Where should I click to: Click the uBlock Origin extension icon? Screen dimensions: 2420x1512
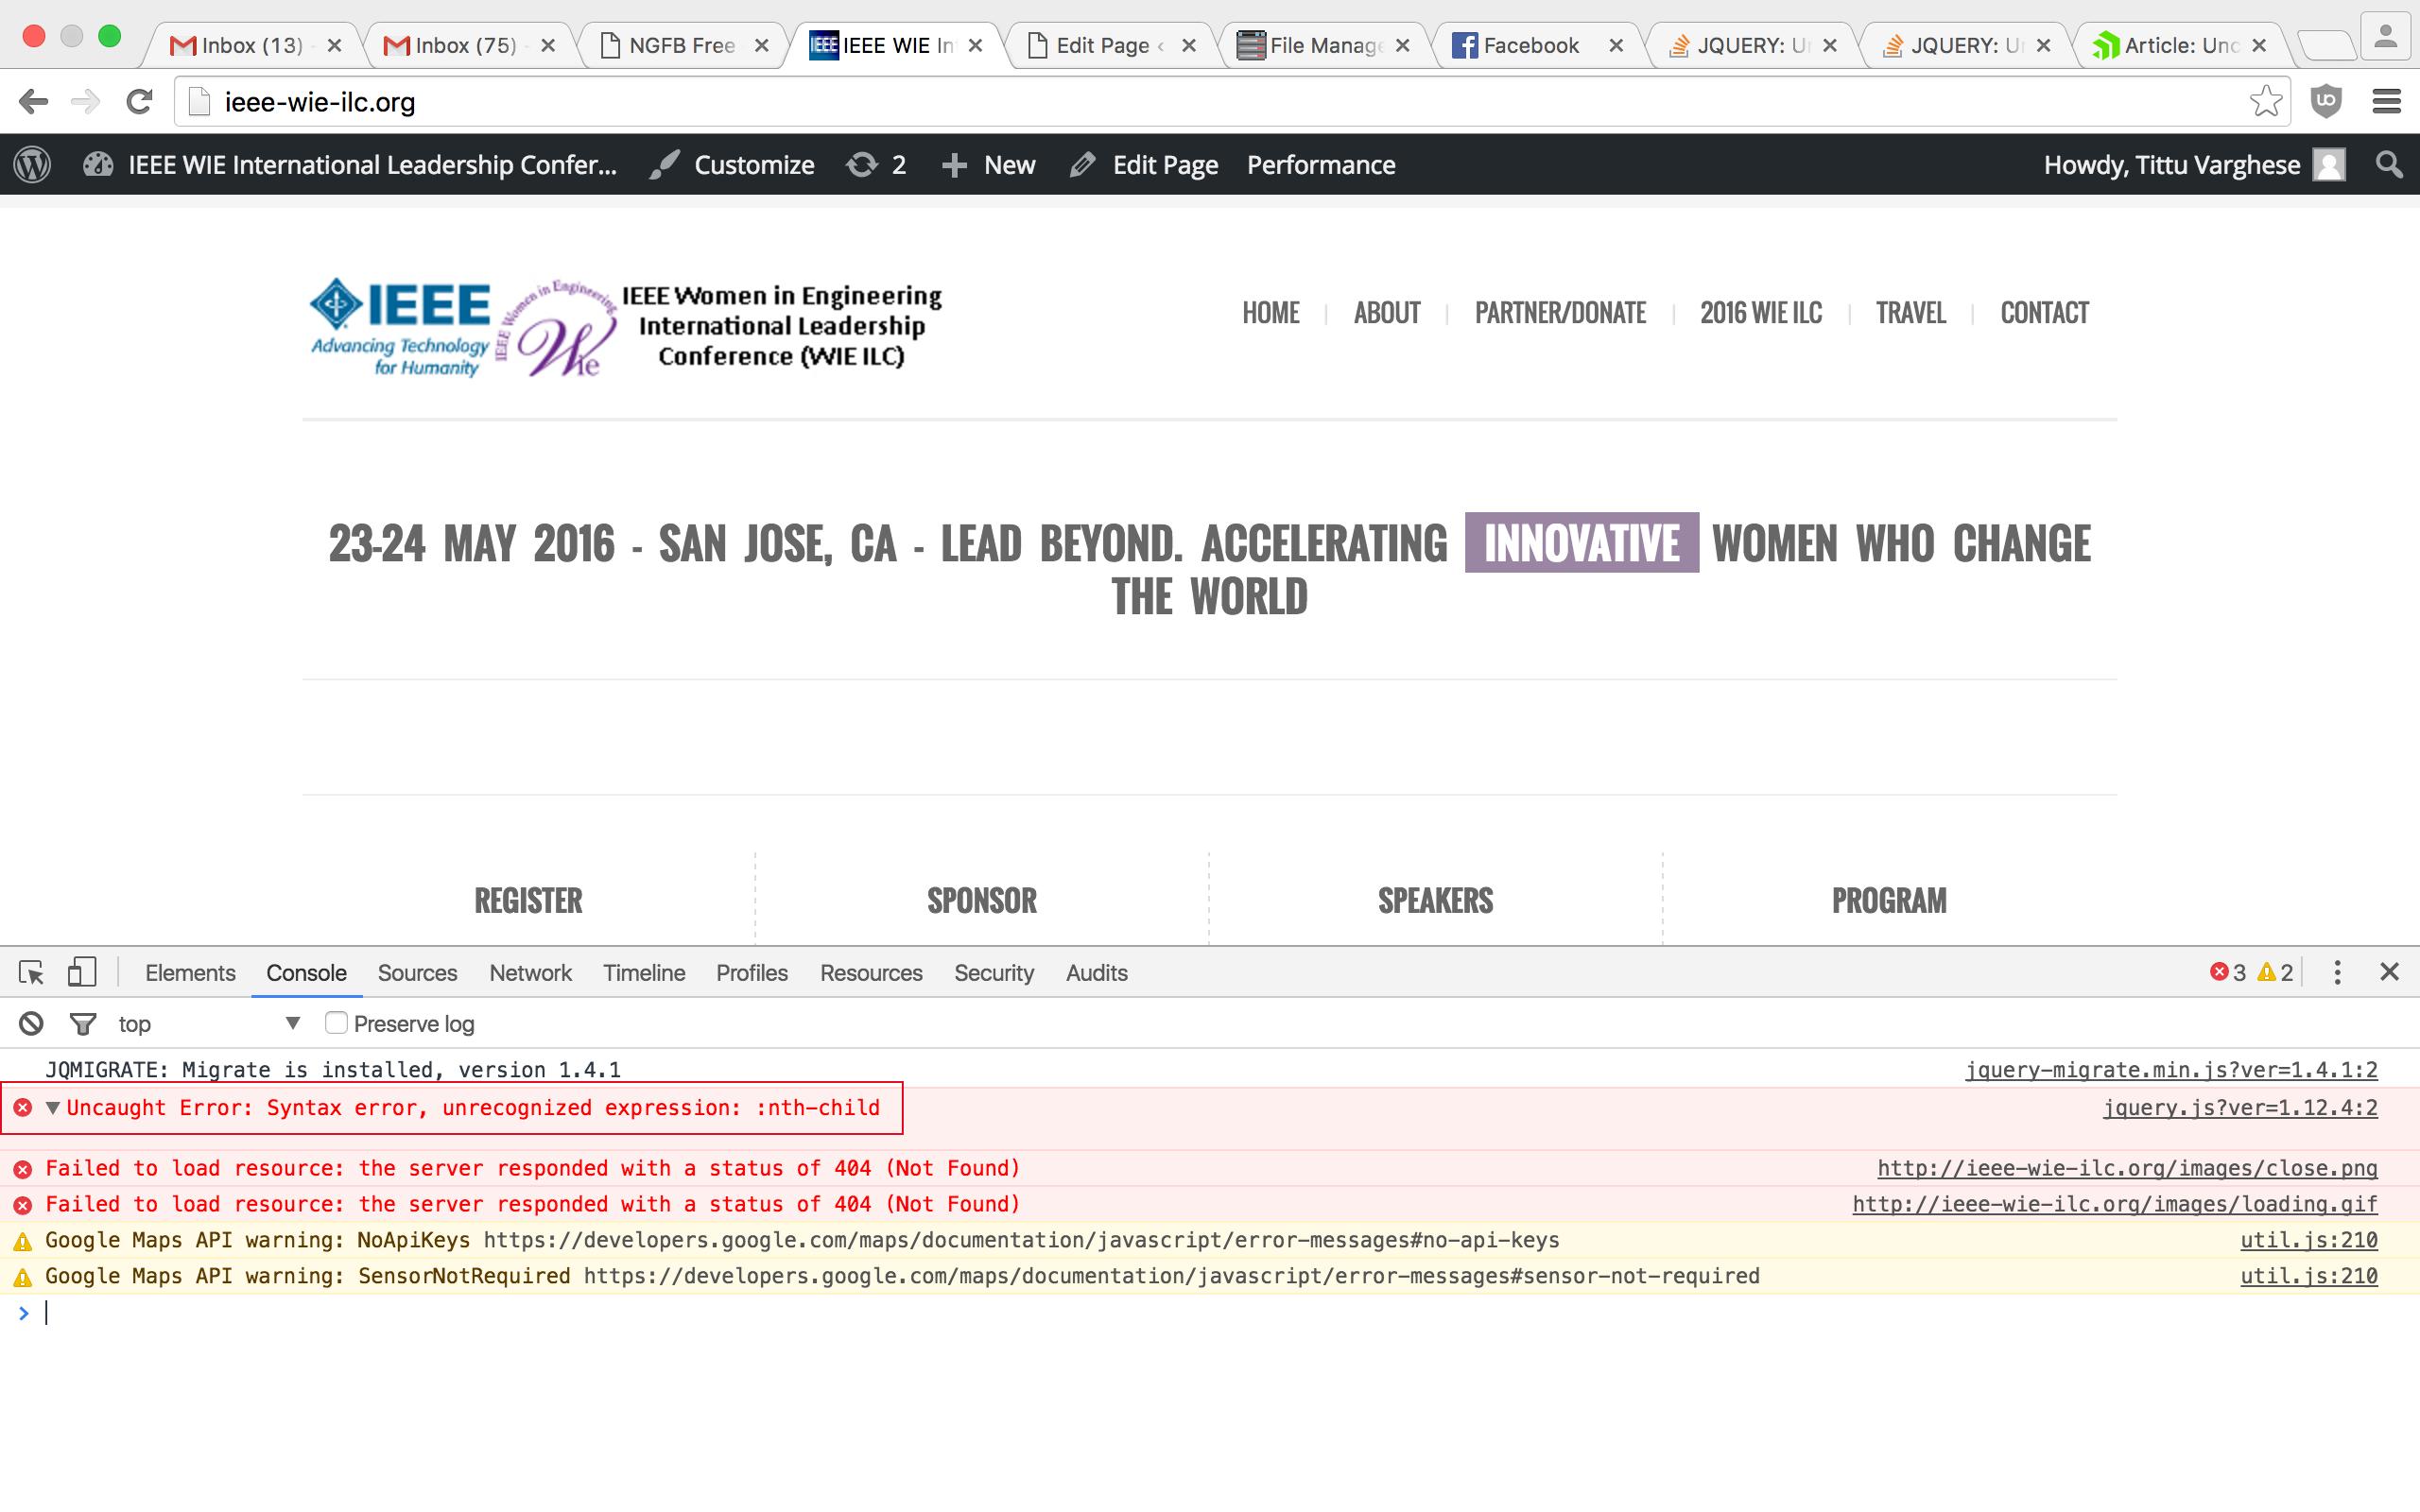pyautogui.click(x=2325, y=101)
